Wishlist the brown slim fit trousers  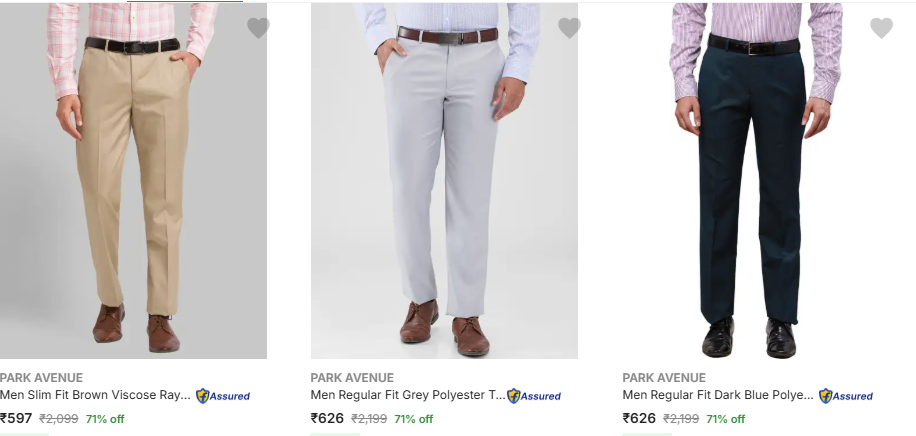(x=258, y=29)
